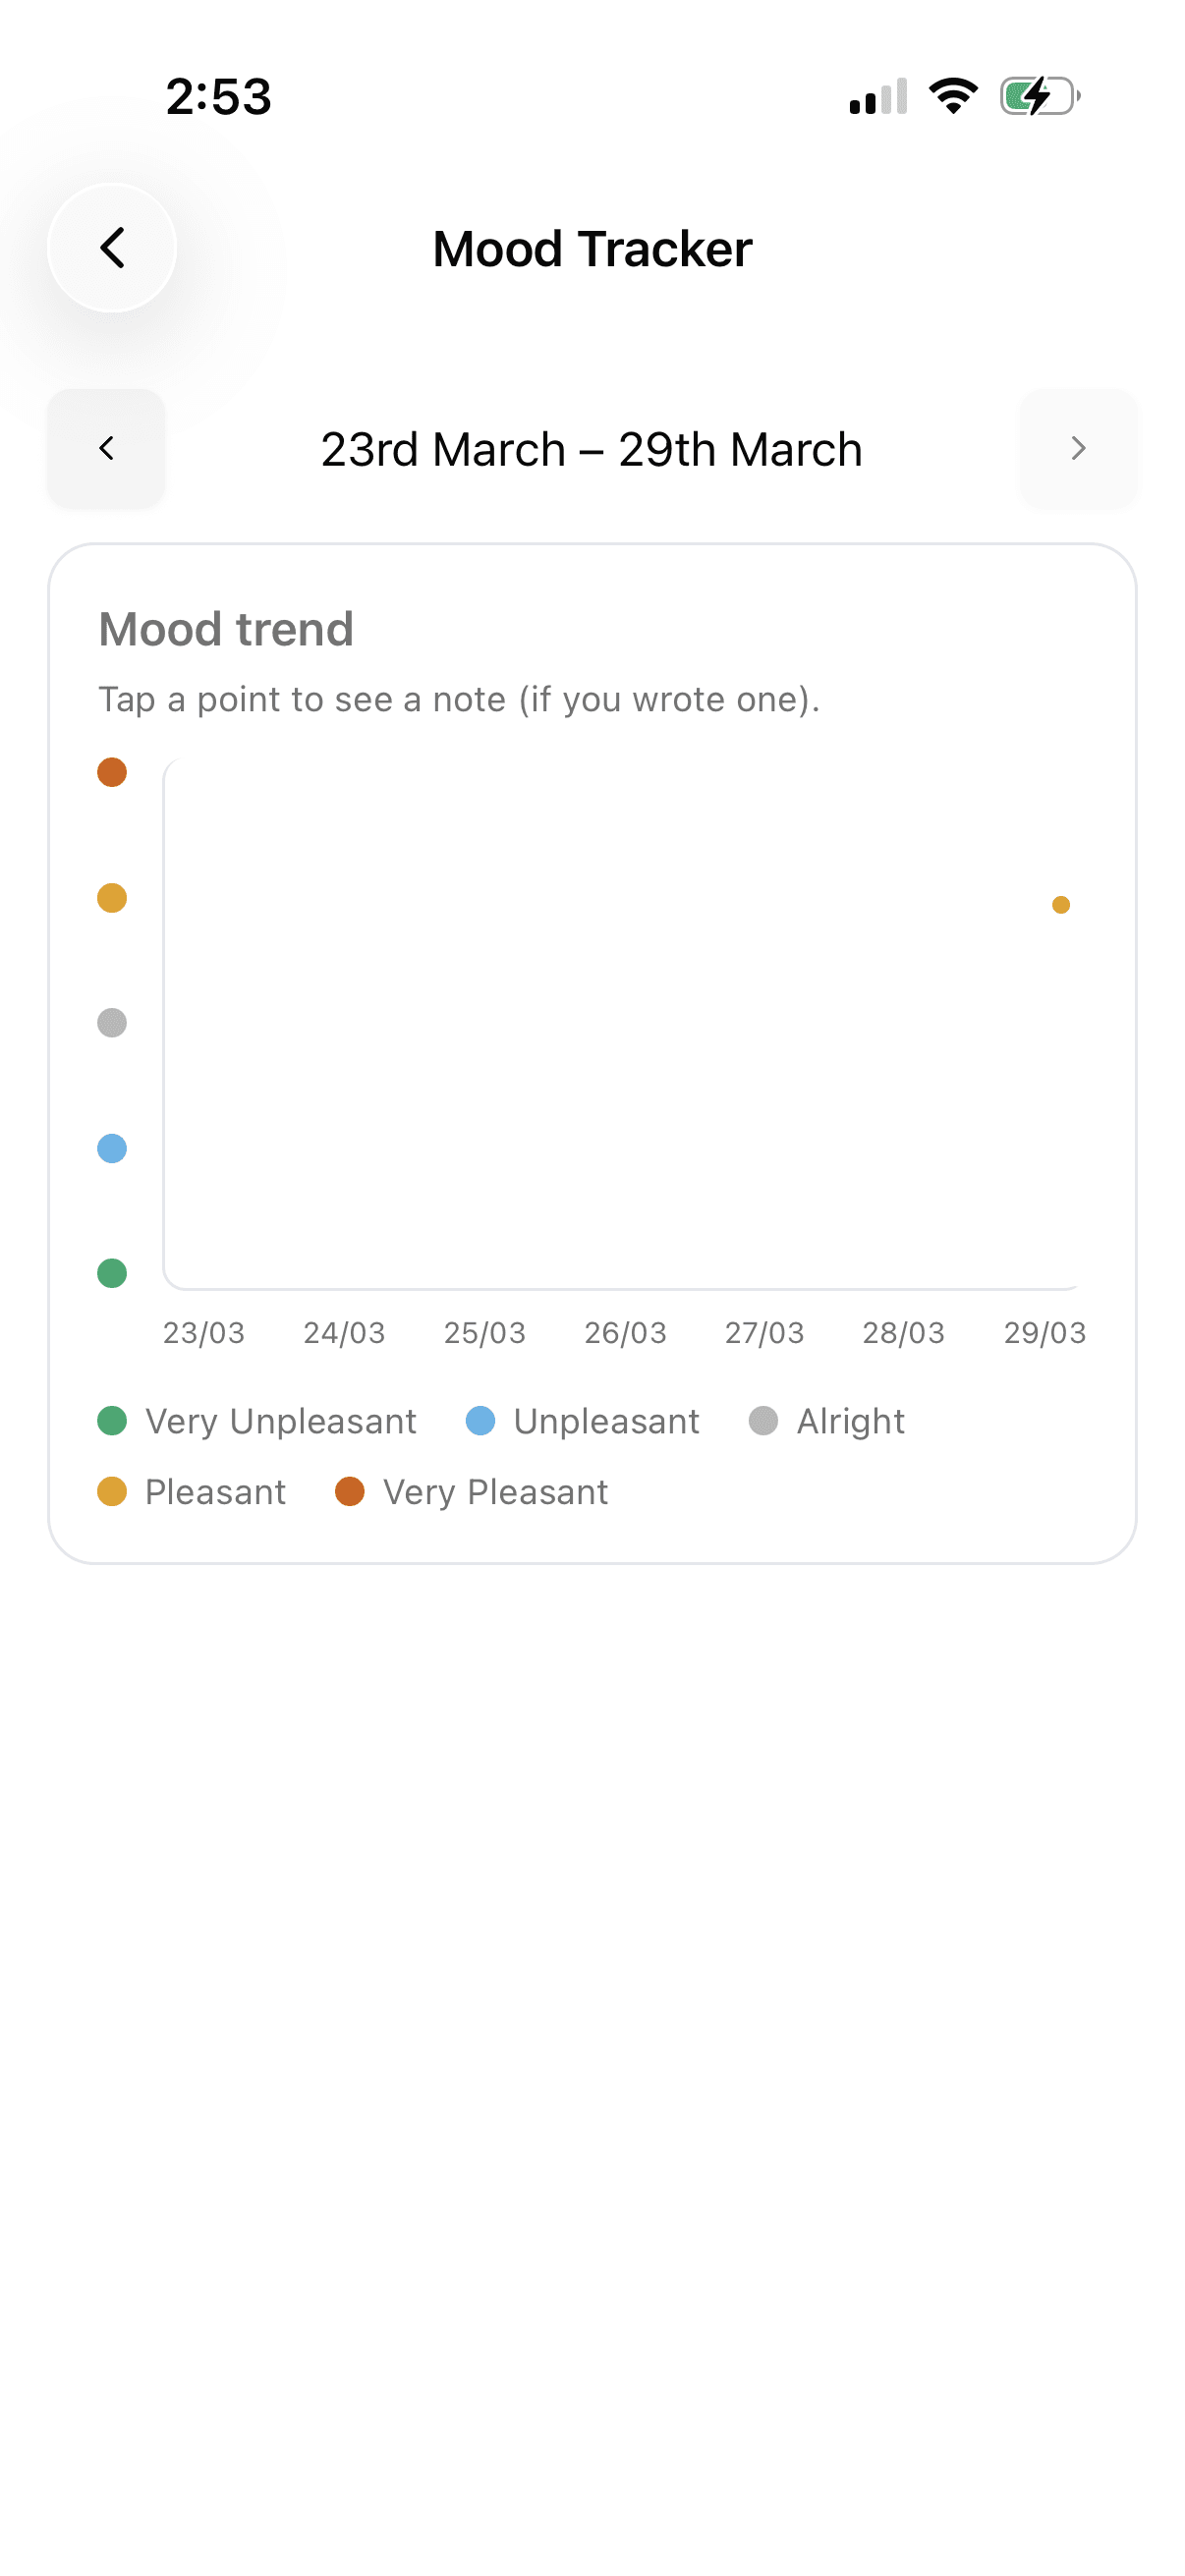Select the gray Alright legend dot
The width and height of the screenshot is (1185, 2576).
pos(764,1421)
